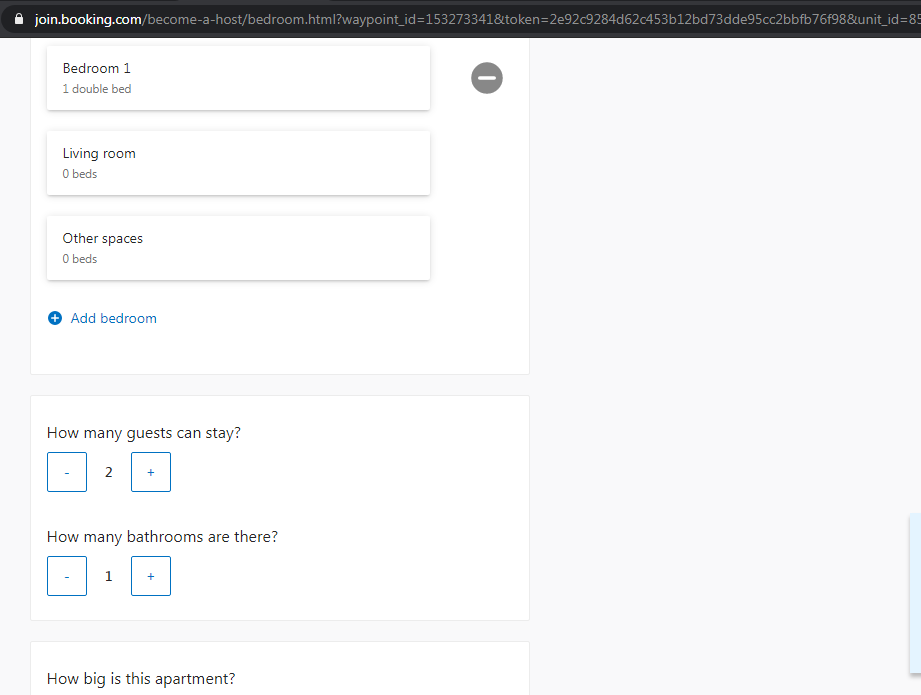Remove Bedroom 1 using the grey minus icon
The width and height of the screenshot is (921, 695).
pos(487,78)
